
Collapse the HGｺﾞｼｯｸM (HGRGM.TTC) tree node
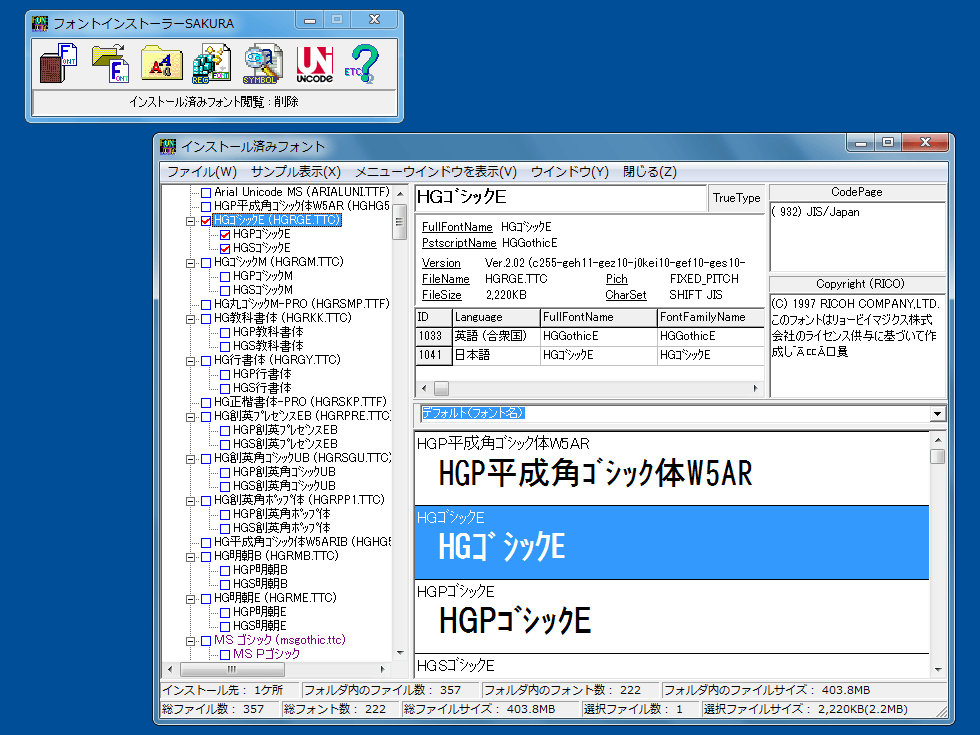[x=190, y=262]
